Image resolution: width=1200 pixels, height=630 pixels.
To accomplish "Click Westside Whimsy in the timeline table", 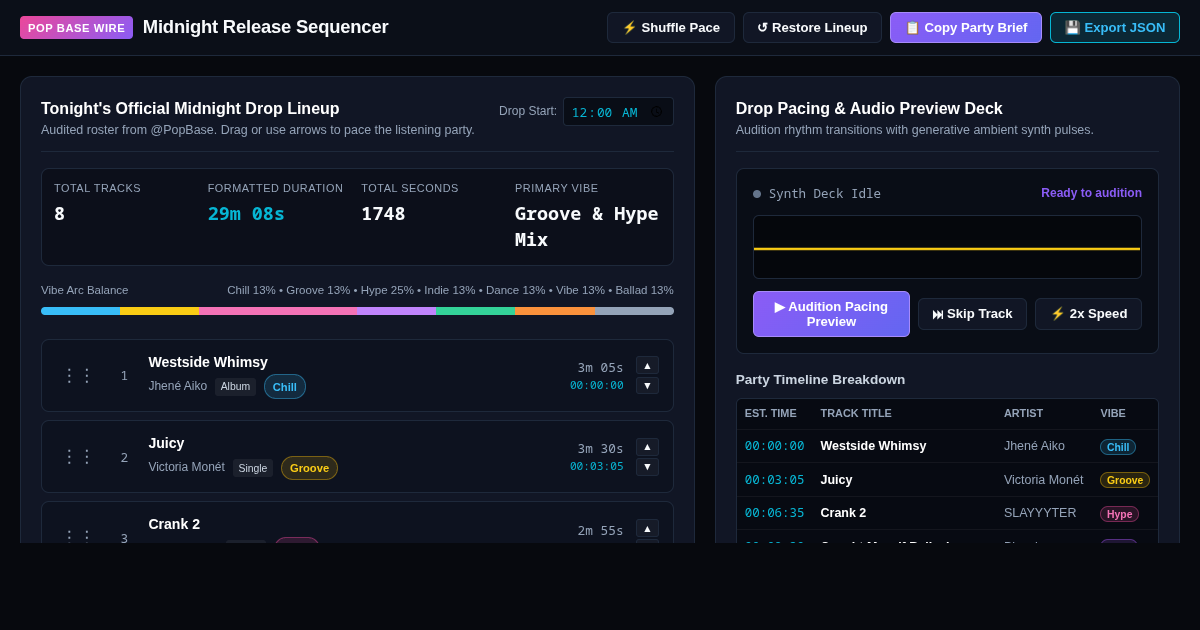I will (x=873, y=446).
